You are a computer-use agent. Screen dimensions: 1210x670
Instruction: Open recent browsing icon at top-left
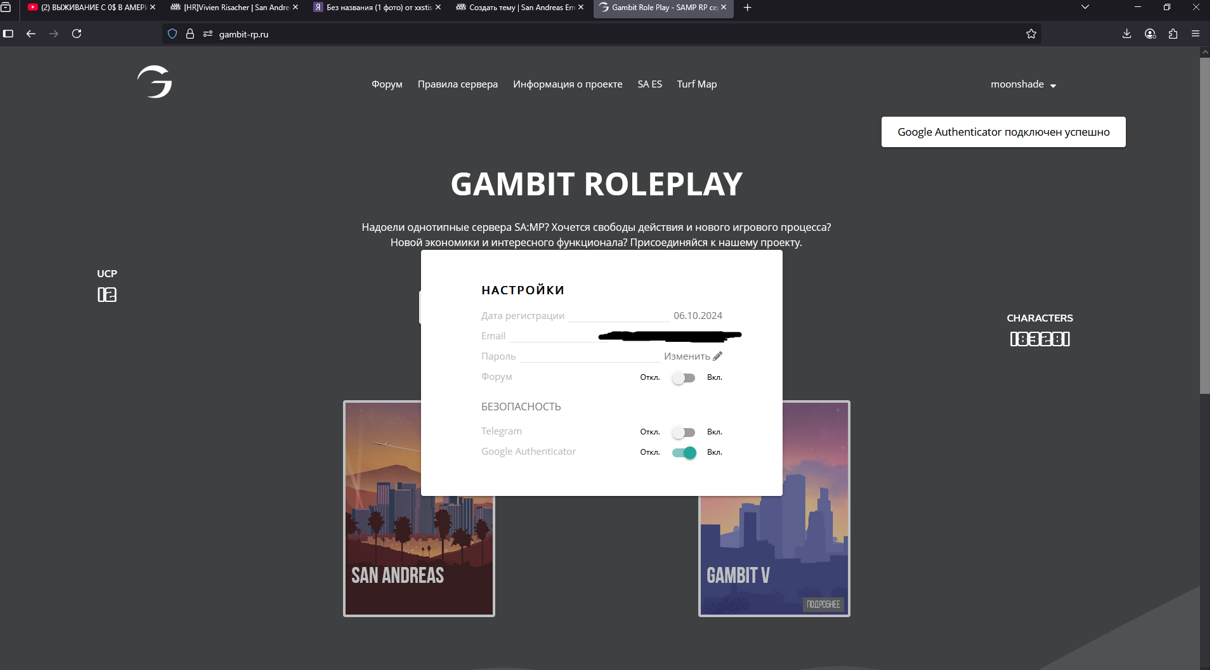(6, 7)
